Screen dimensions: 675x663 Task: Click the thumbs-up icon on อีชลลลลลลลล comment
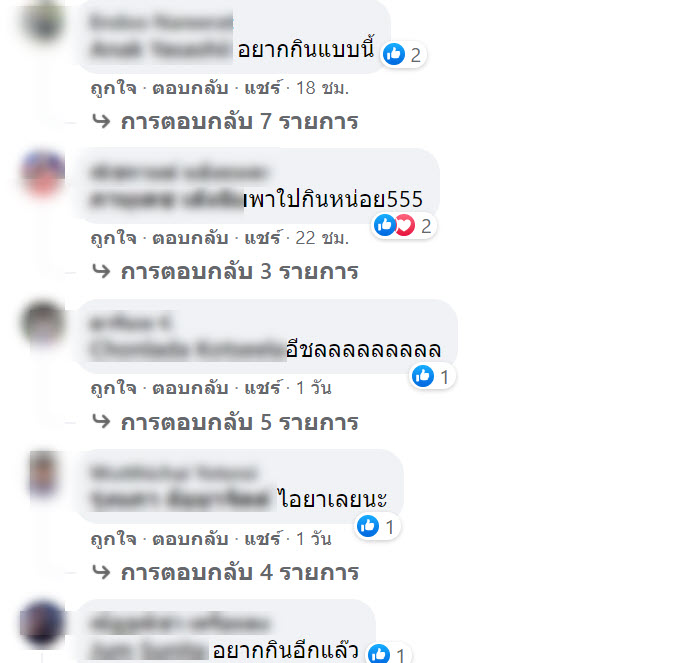click(423, 376)
